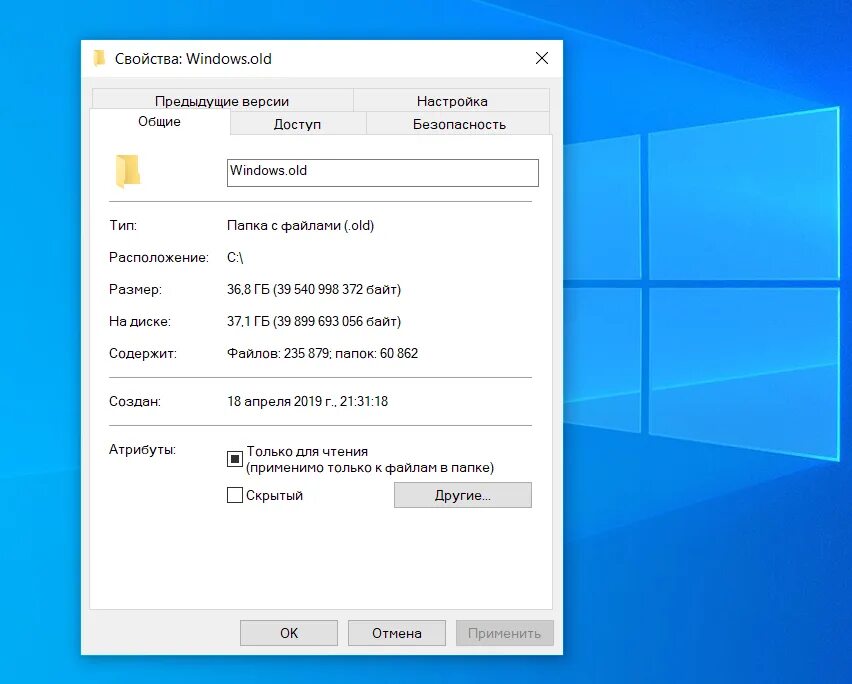Click the 'Создан:' label
Viewport: 852px width, 684px height.
pyautogui.click(x=135, y=401)
